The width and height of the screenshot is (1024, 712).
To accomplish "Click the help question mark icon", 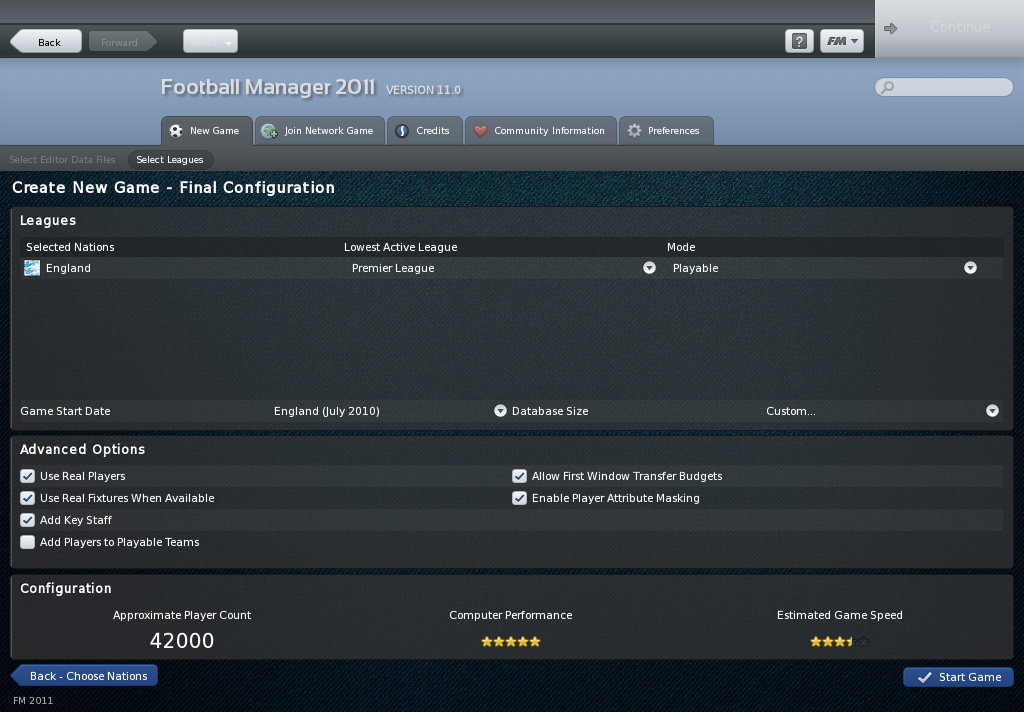I will [x=799, y=41].
